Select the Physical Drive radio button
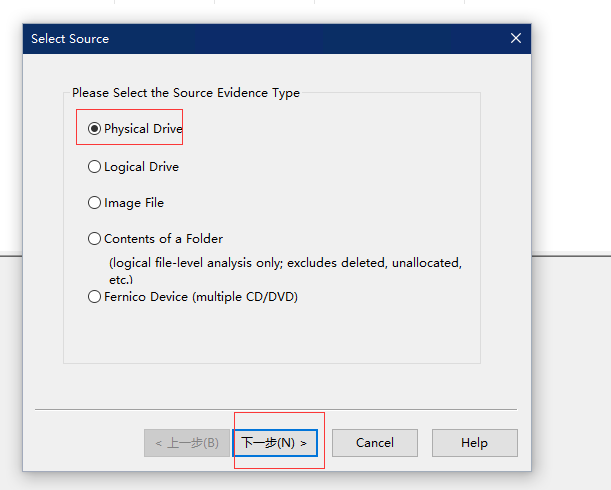This screenshot has width=611, height=490. click(95, 129)
